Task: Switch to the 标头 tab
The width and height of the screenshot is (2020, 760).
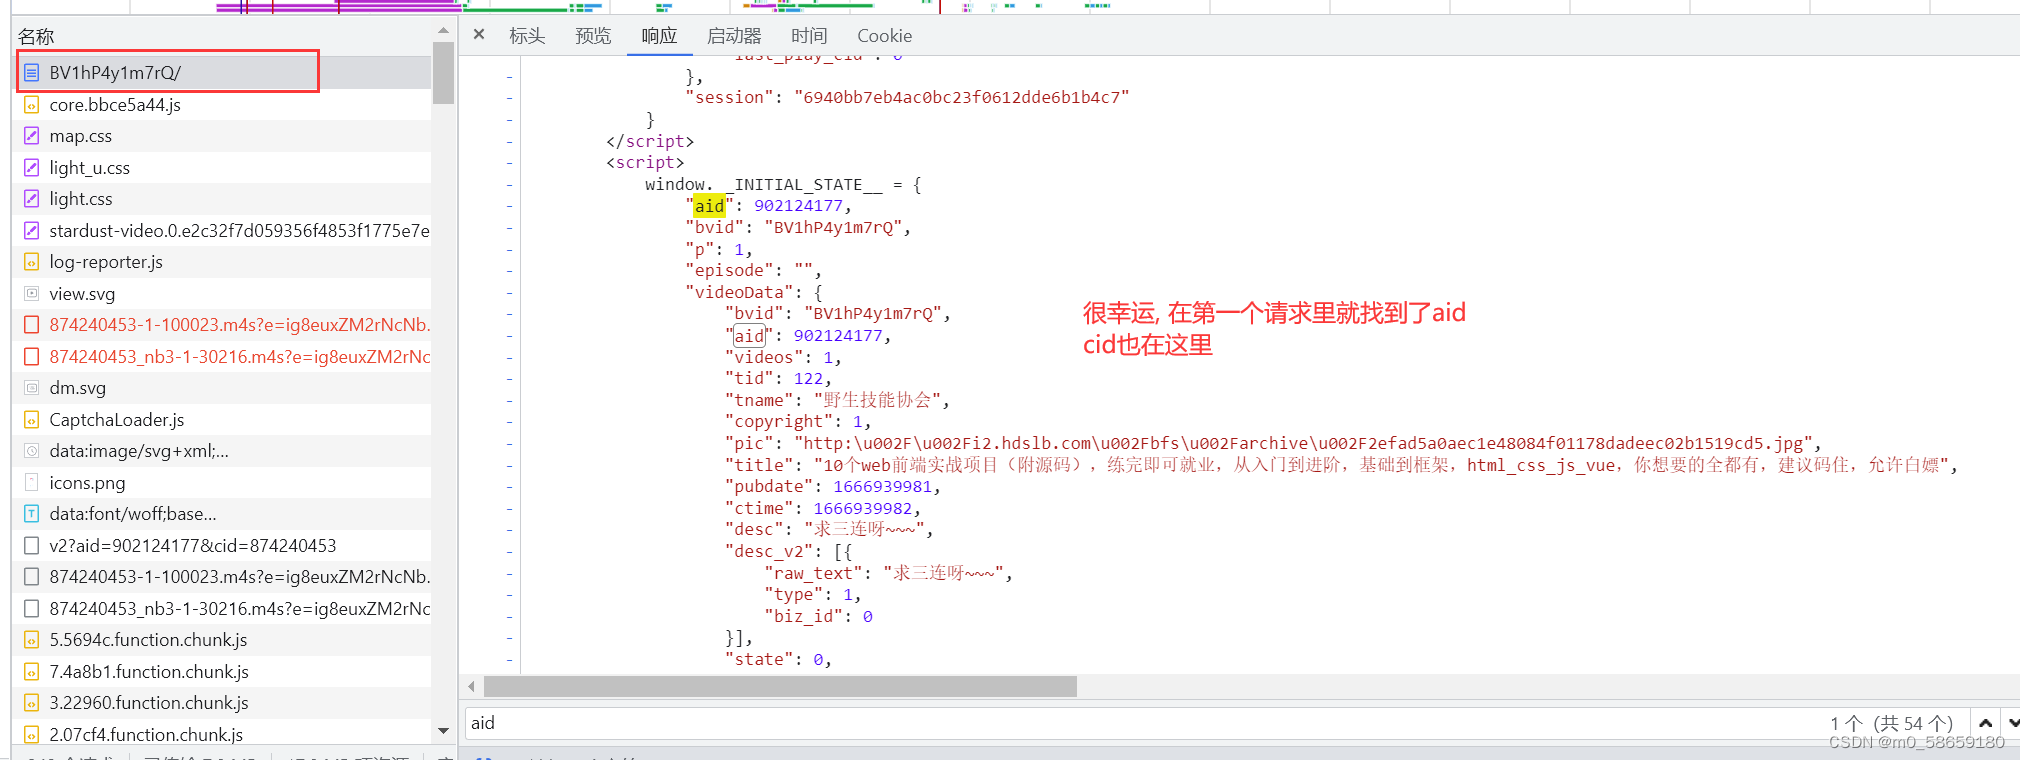Action: click(x=527, y=36)
